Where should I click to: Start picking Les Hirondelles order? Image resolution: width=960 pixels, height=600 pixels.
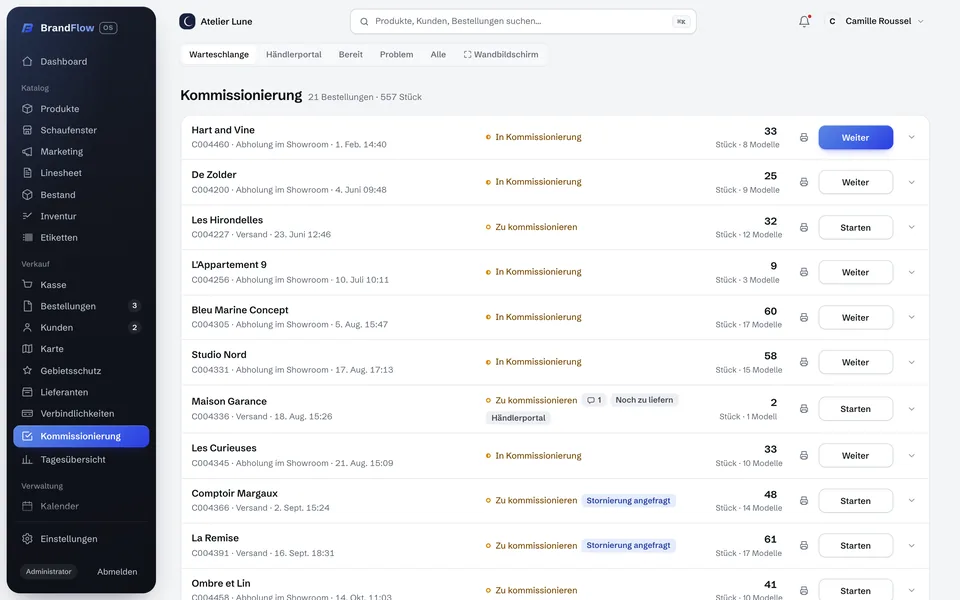[855, 228]
